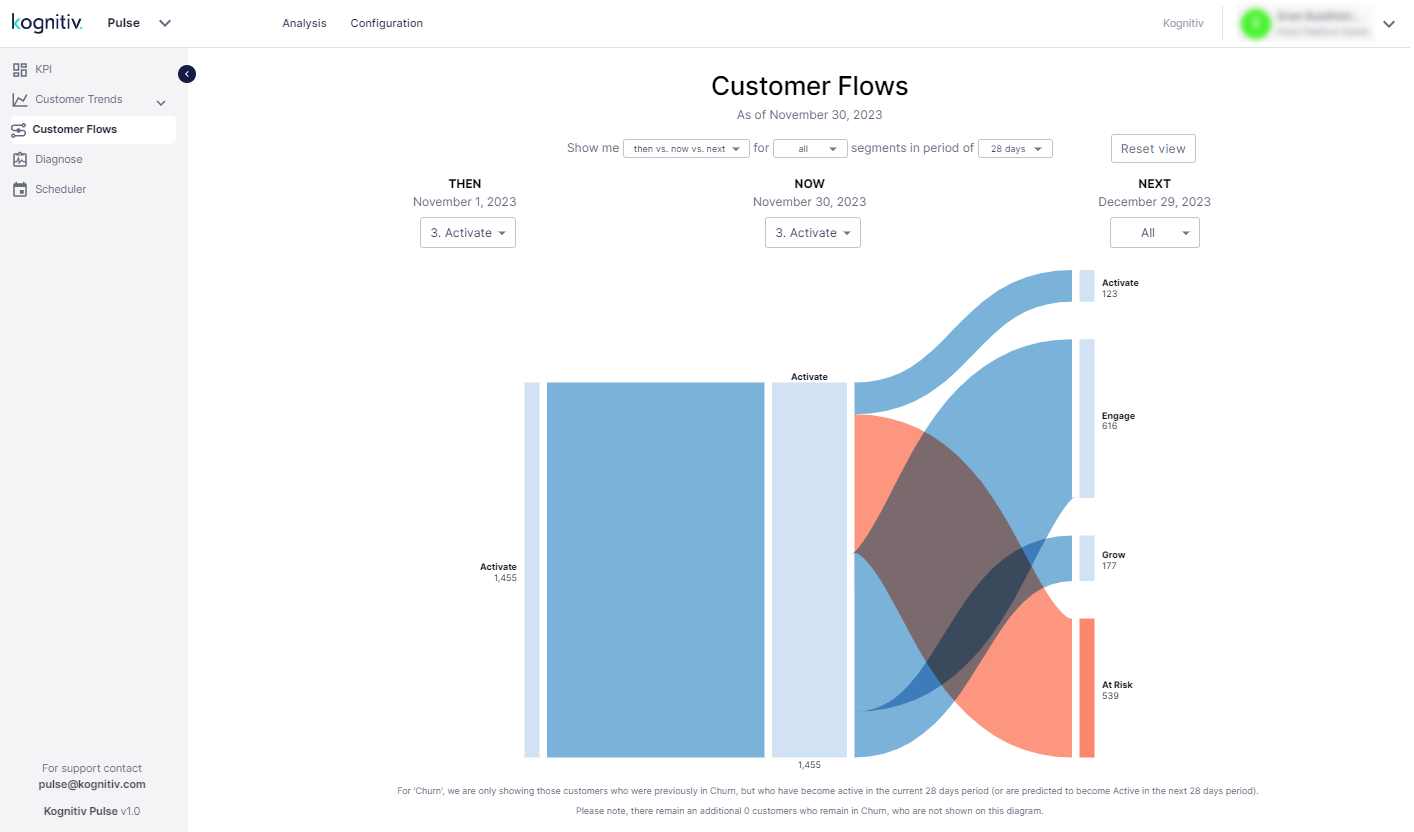The image size is (1414, 832).
Task: Click the Reset view button
Action: click(1153, 148)
